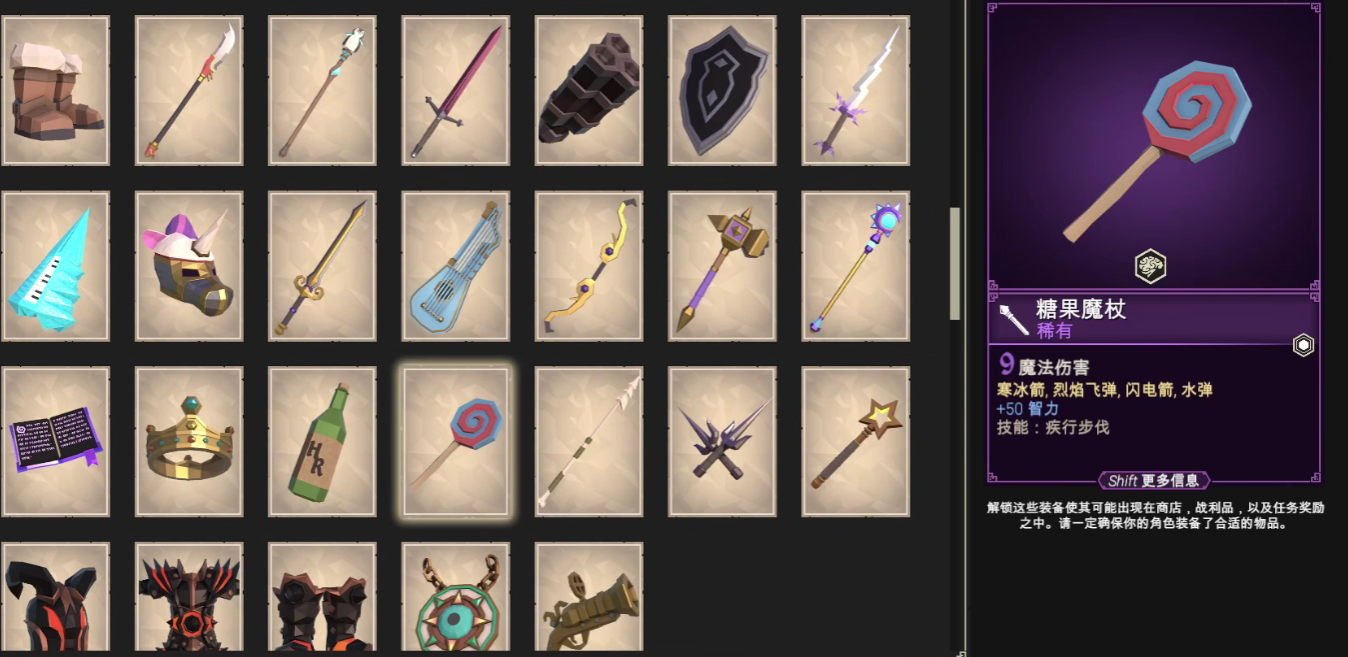This screenshot has height=657, width=1348.
Task: Click the large lollipop wand preview image
Action: (1154, 148)
